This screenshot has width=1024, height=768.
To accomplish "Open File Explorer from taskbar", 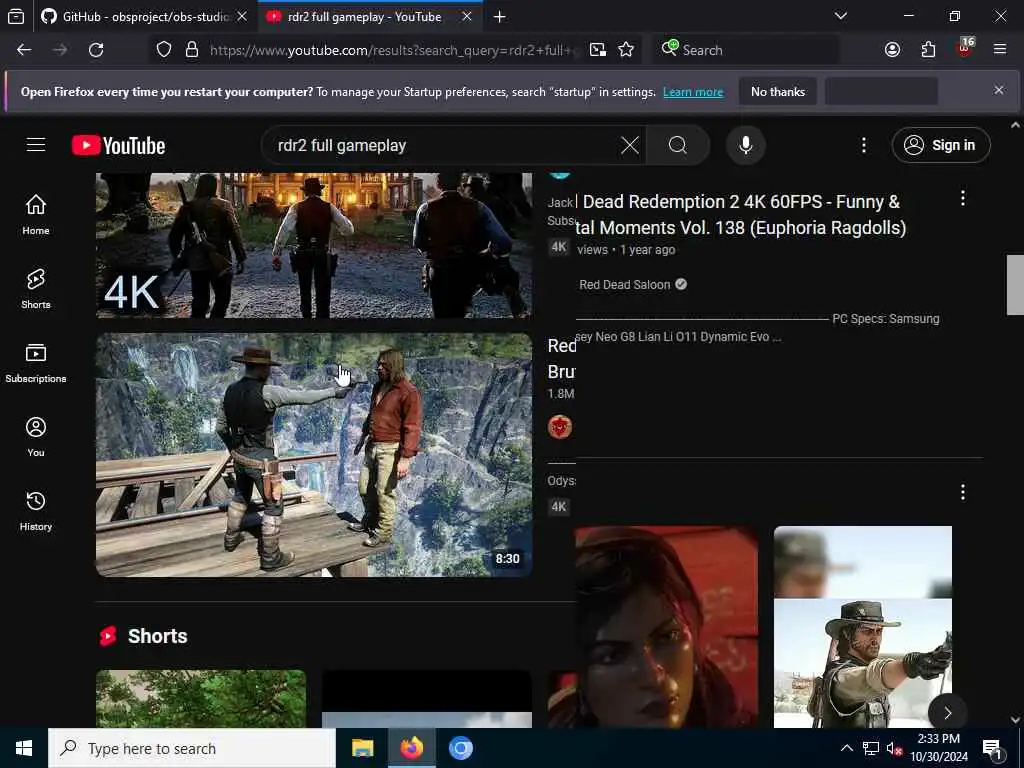I will click(x=362, y=748).
